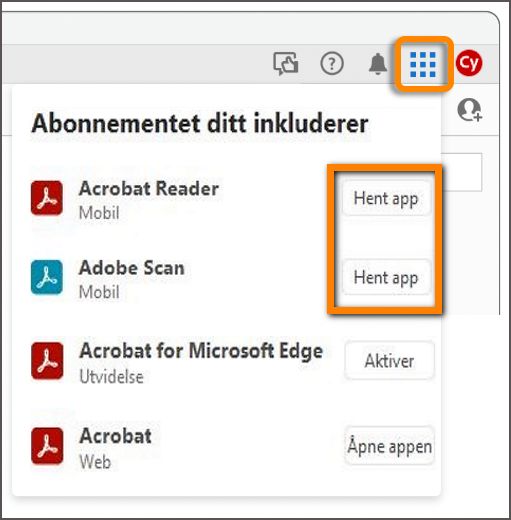Open the apps grid launcher

pyautogui.click(x=423, y=64)
